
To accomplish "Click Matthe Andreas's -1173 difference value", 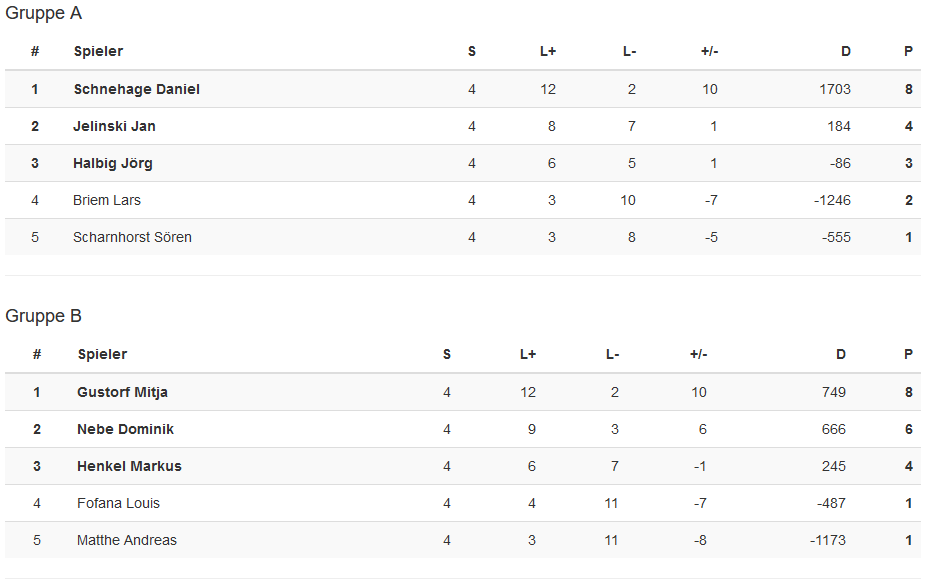I will point(827,540).
